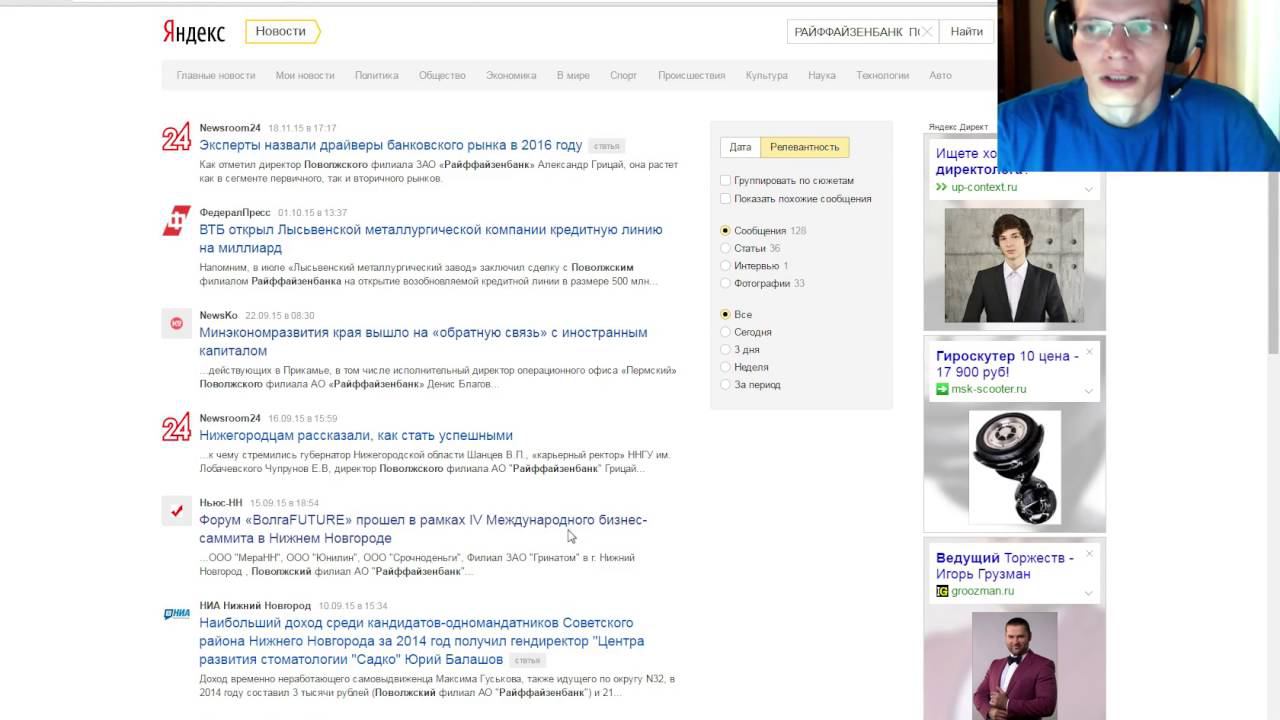Image resolution: width=1280 pixels, height=720 pixels.
Task: Click the up-context.ru favicon arrows
Action: [942, 187]
